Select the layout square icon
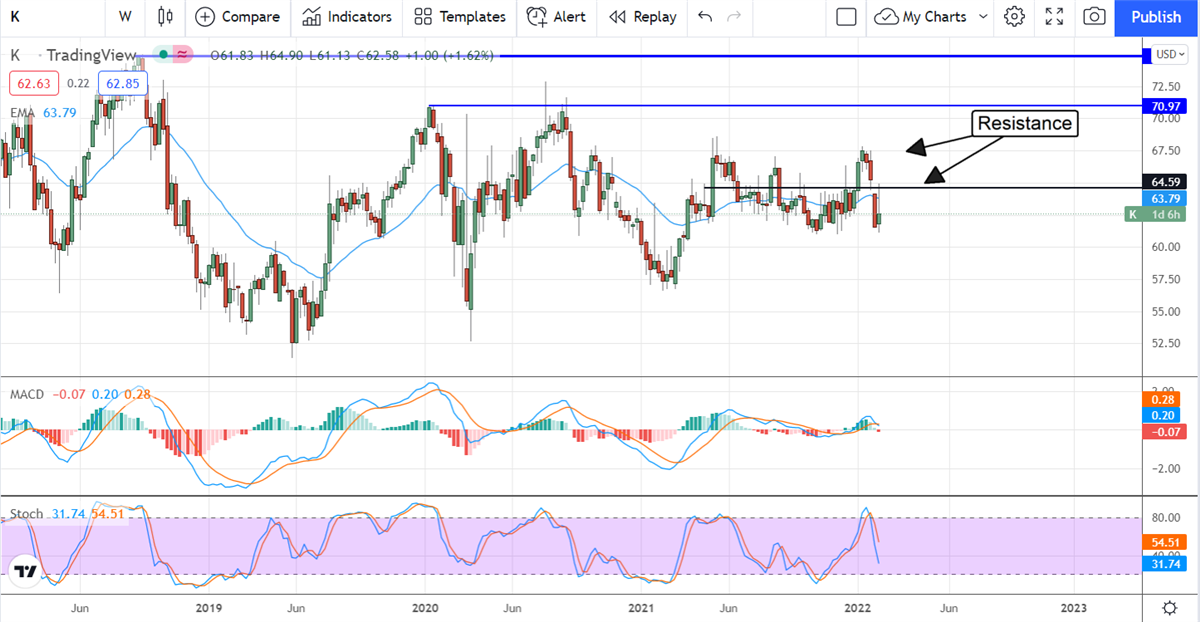Viewport: 1200px width, 622px height. point(846,17)
